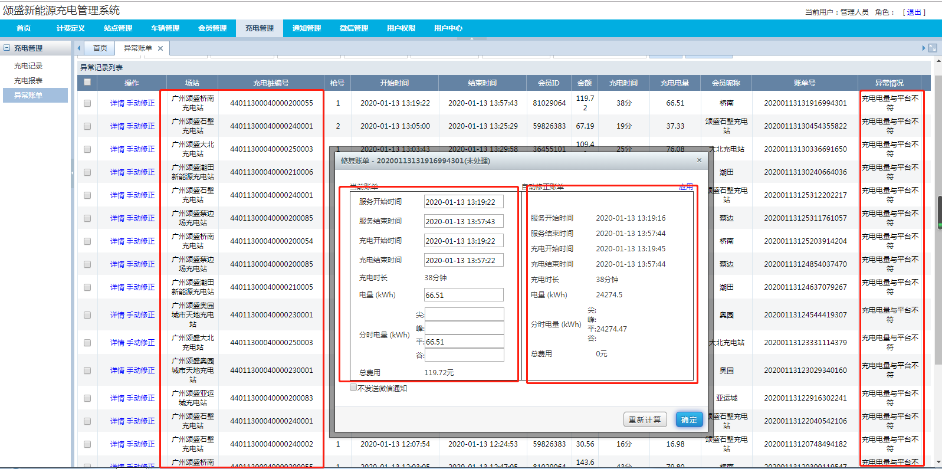This screenshot has width=942, height=469.
Task: Open the 会员管理 top menu
Action: [x=213, y=28]
